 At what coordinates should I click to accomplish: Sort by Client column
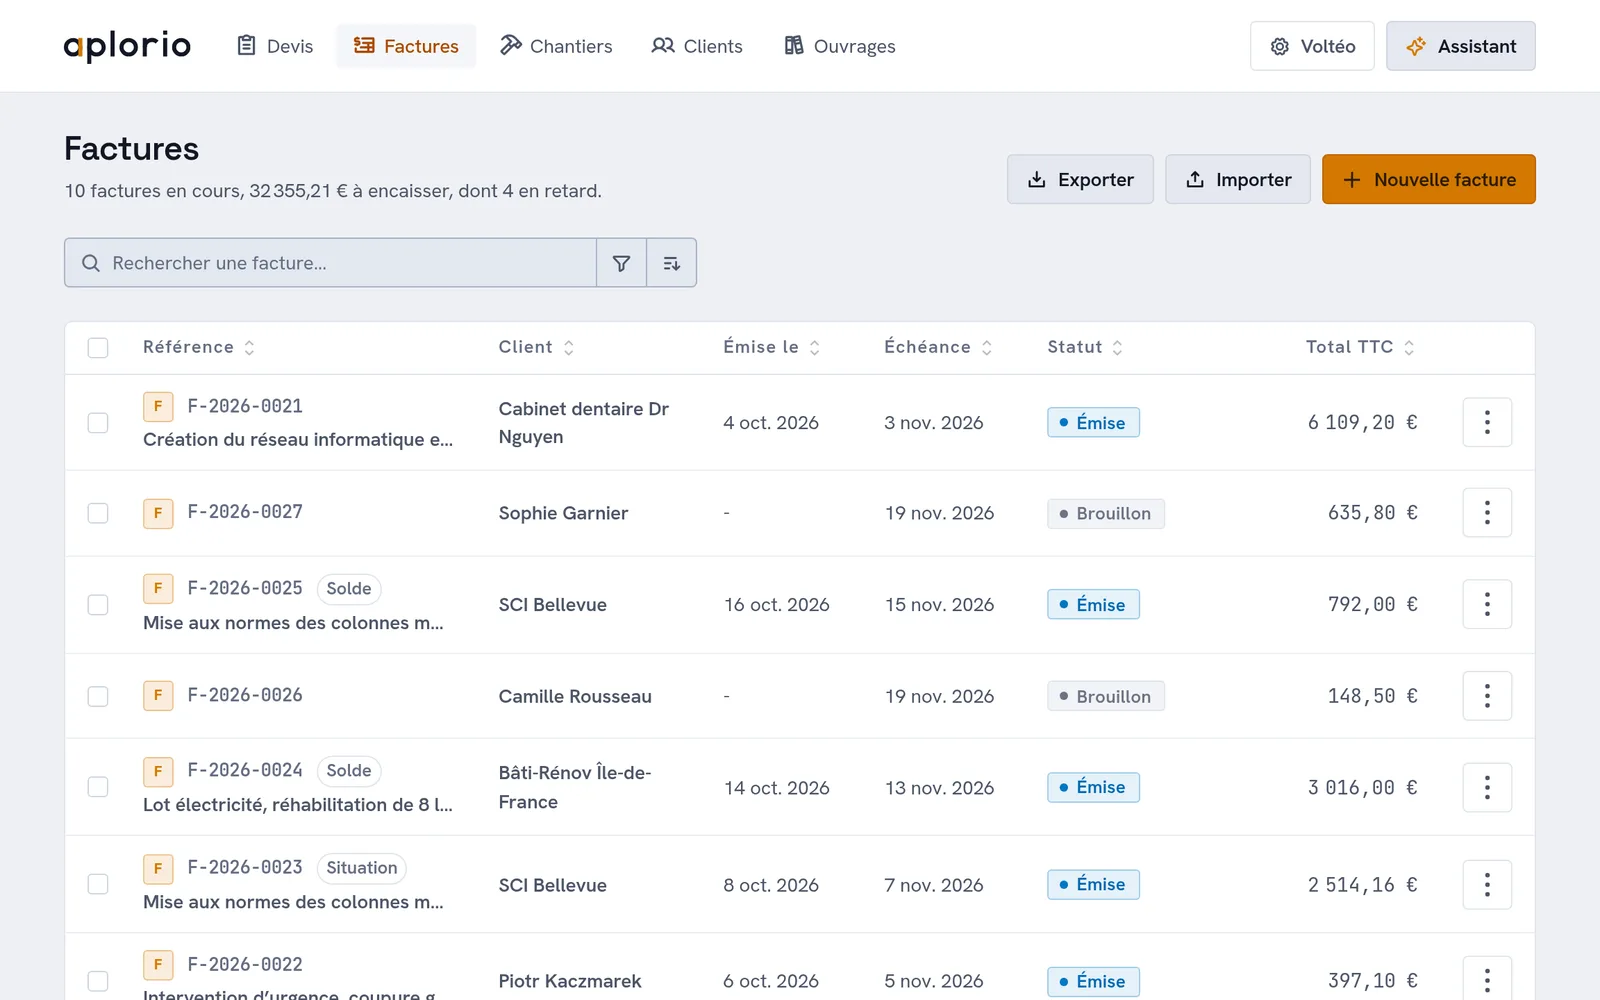coord(536,347)
